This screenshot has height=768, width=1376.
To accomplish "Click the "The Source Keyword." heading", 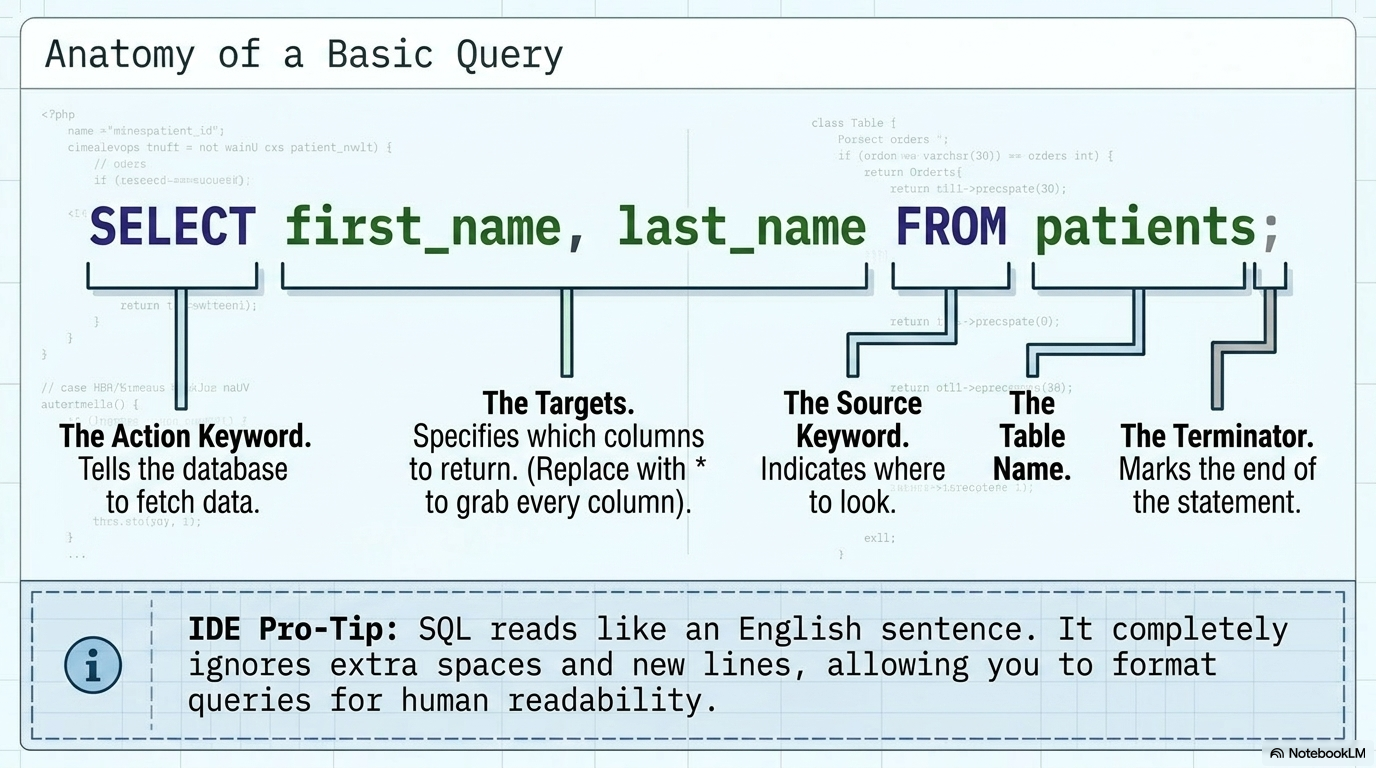I will pyautogui.click(x=853, y=419).
